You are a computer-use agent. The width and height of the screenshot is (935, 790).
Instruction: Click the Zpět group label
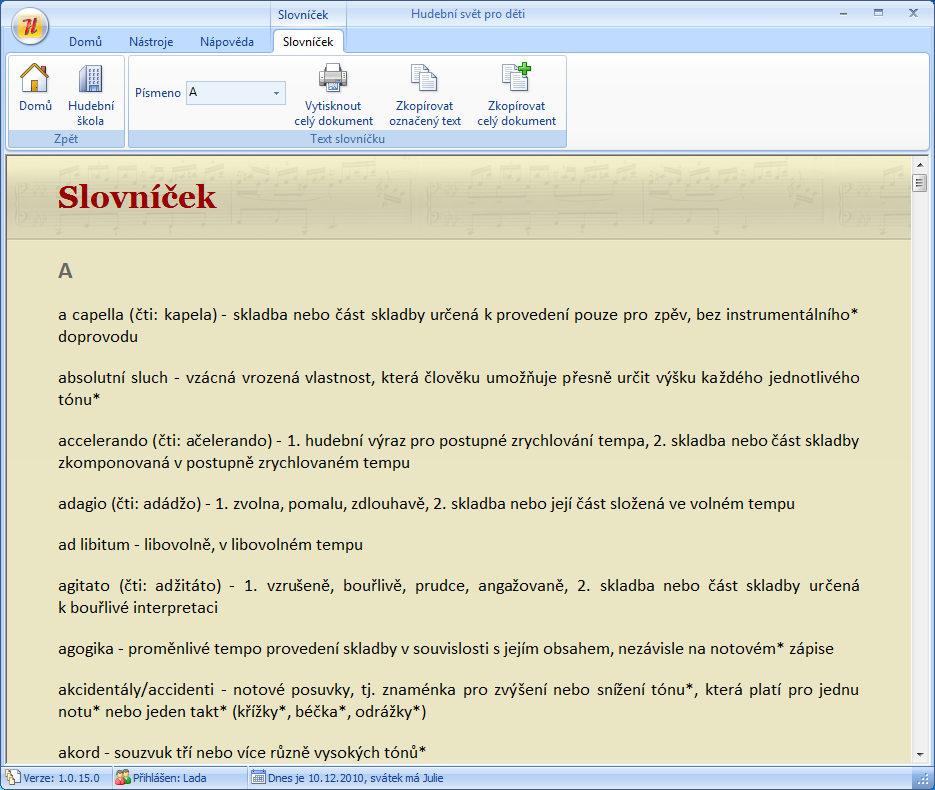point(66,139)
